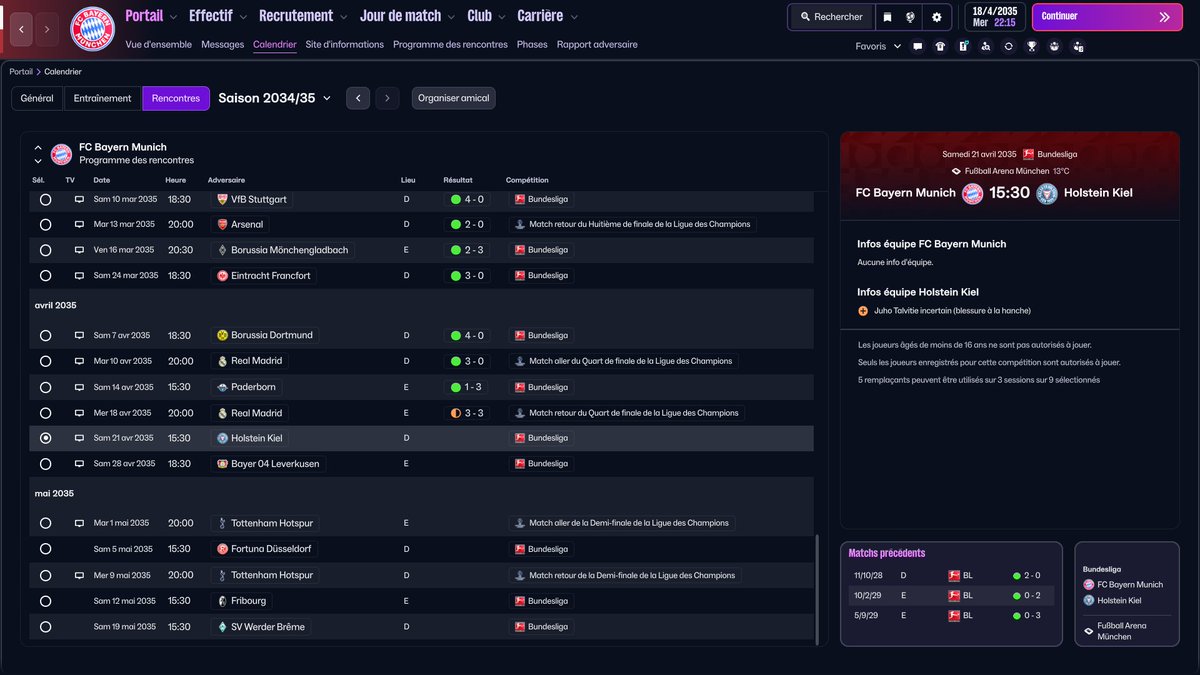Select the Bayer 04 Leverkusen radio button
1200x675 pixels.
point(45,464)
